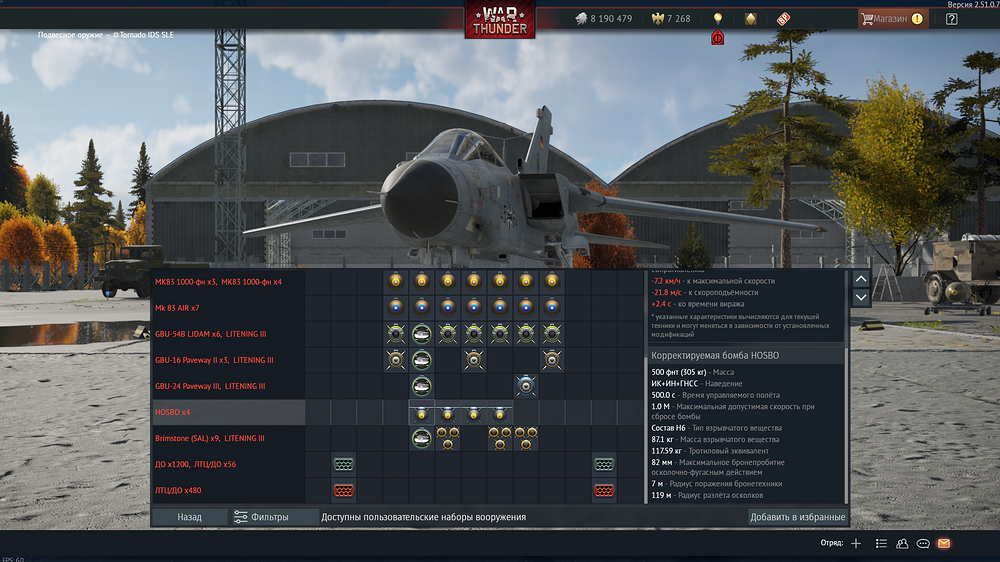The width and height of the screenshot is (1000, 562).
Task: Select the HOSBO x4 weapon preset row
Action: (228, 412)
